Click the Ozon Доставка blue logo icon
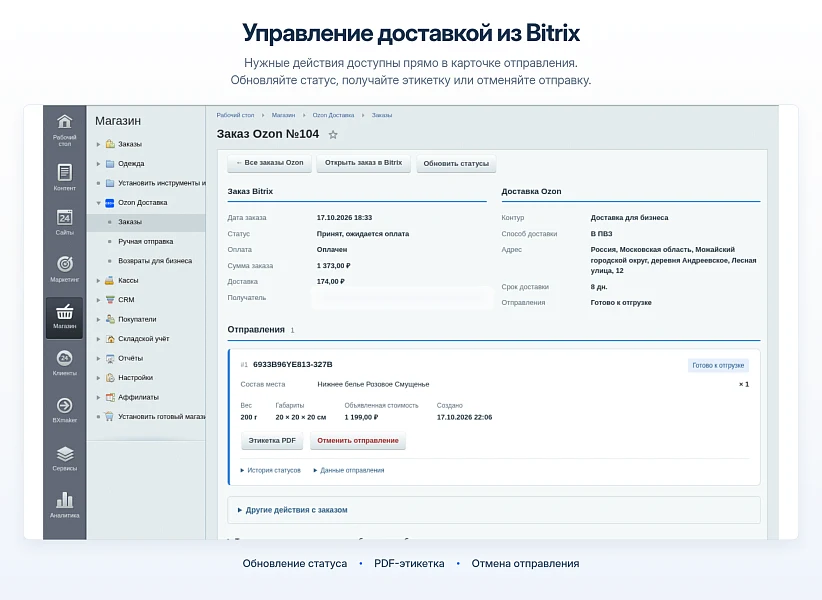 110,203
